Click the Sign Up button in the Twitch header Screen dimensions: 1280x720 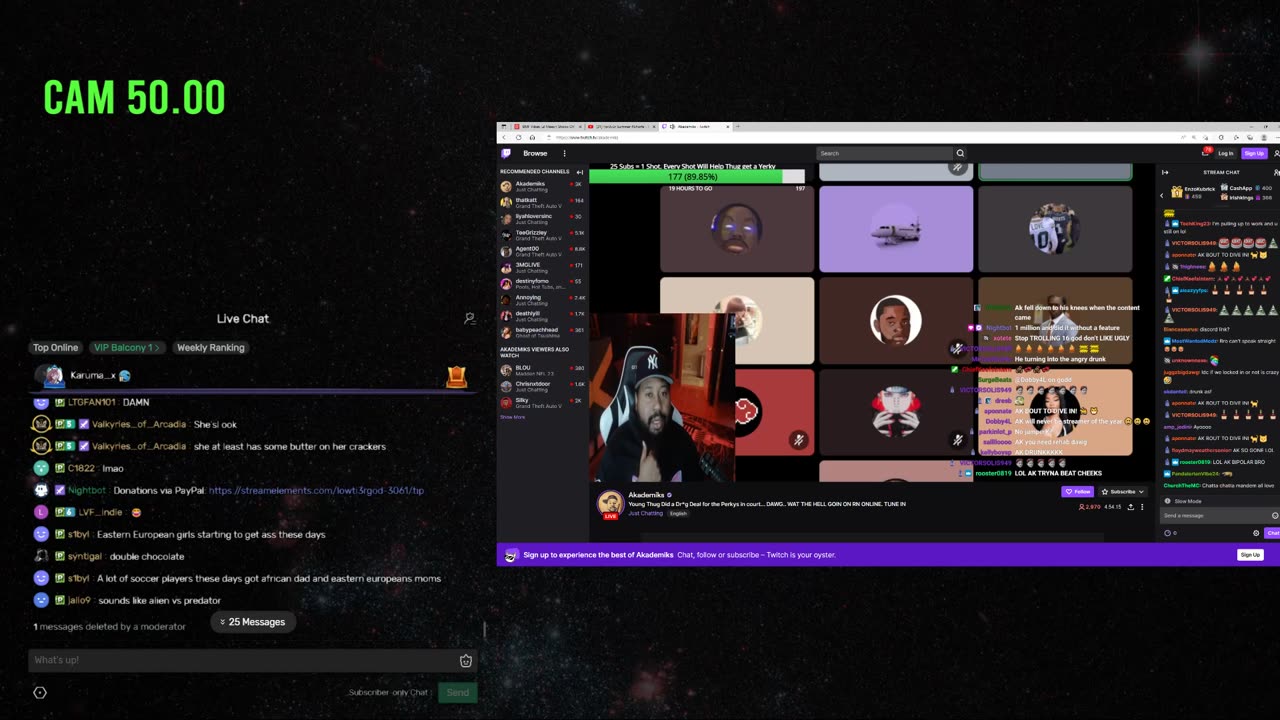click(x=1254, y=153)
